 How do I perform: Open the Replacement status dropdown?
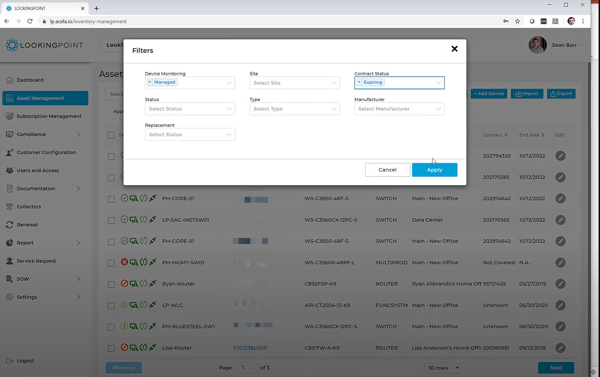coord(190,134)
